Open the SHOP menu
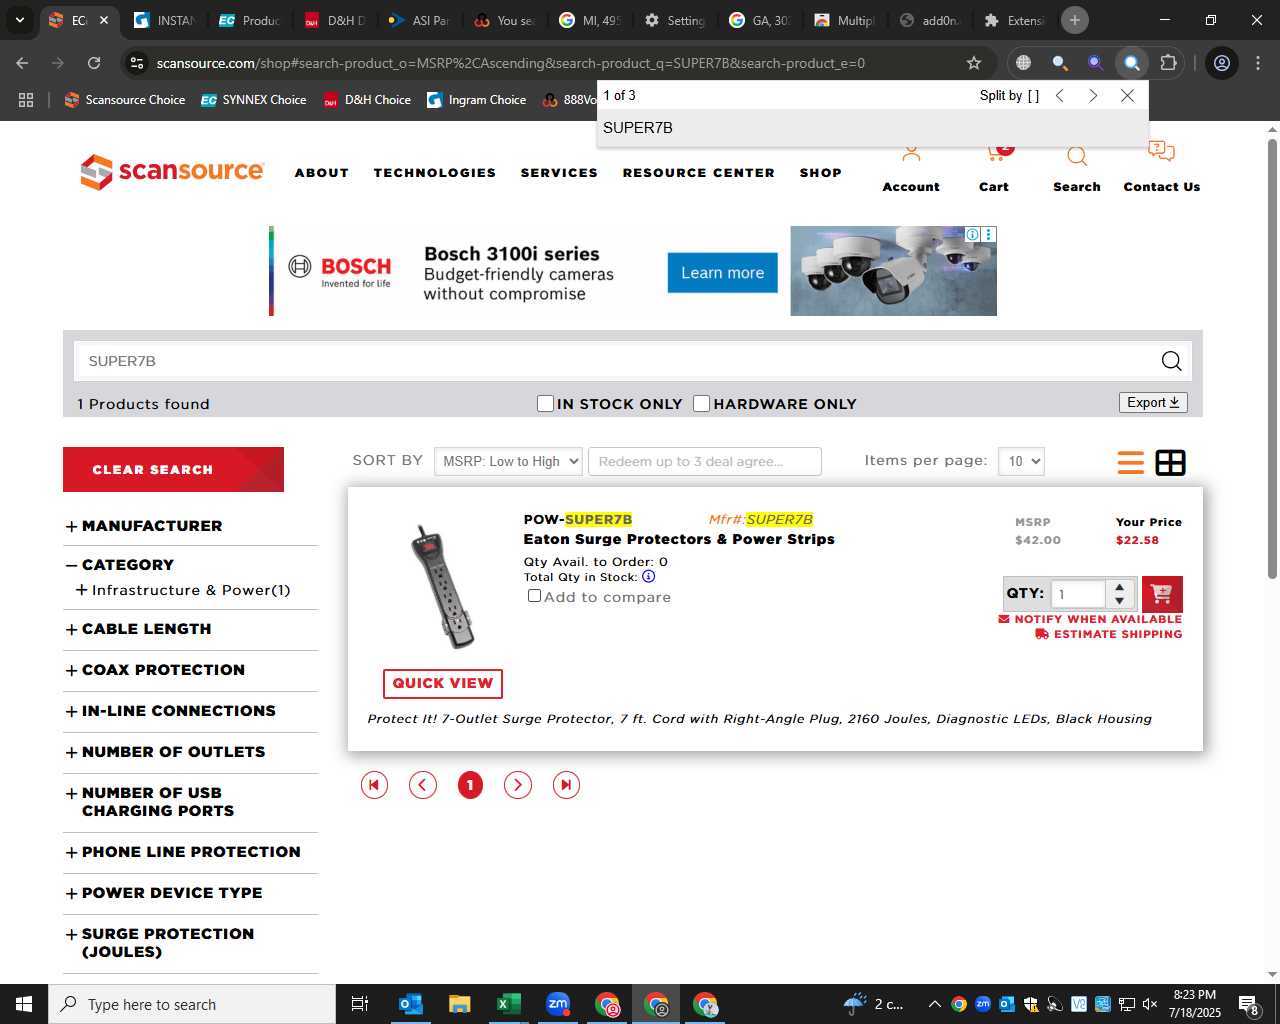The image size is (1280, 1024). (x=821, y=173)
